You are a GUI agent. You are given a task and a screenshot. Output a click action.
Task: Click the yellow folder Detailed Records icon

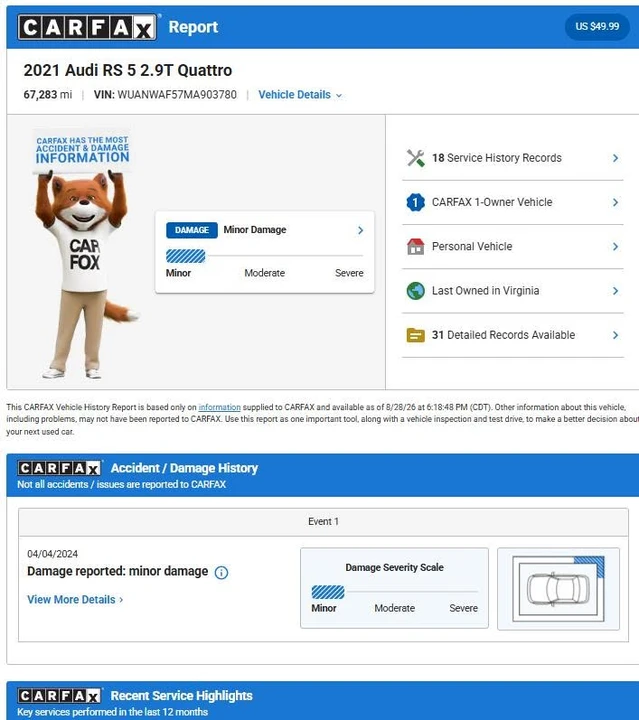pyautogui.click(x=415, y=335)
